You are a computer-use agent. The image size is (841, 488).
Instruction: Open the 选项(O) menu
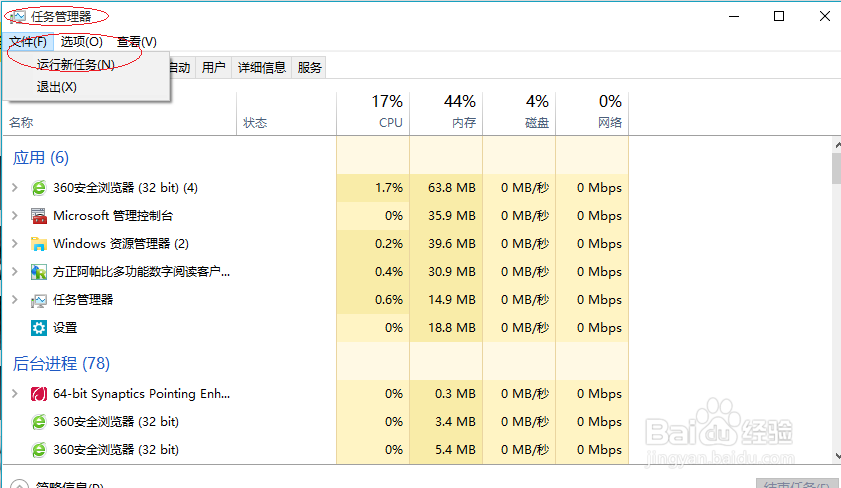[82, 42]
